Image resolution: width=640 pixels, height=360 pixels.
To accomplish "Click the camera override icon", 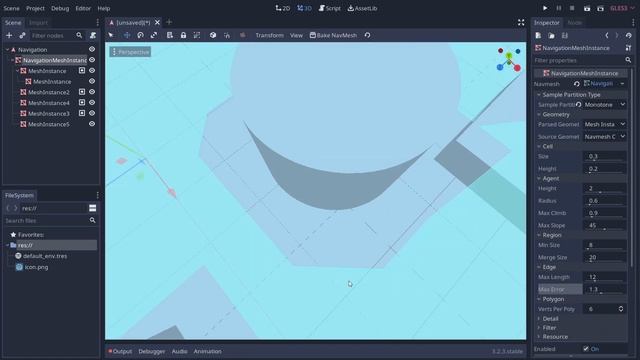I will point(242,36).
